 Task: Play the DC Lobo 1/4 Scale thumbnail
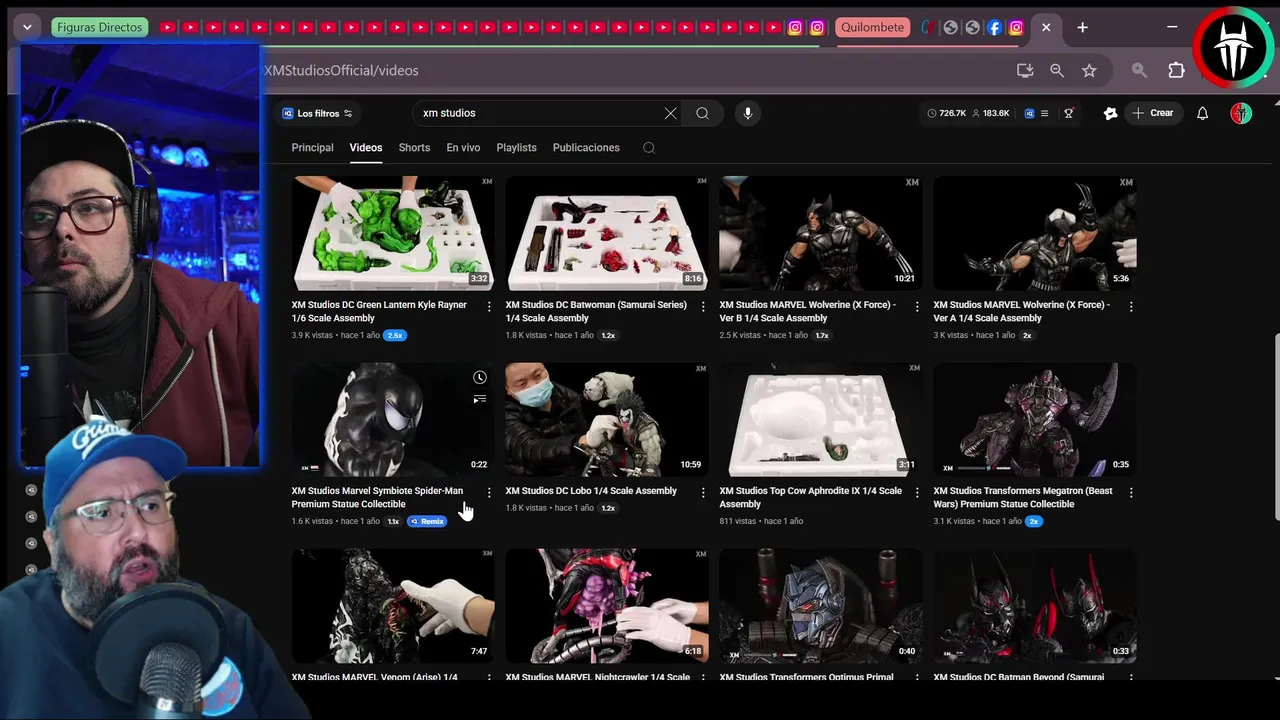pos(606,419)
